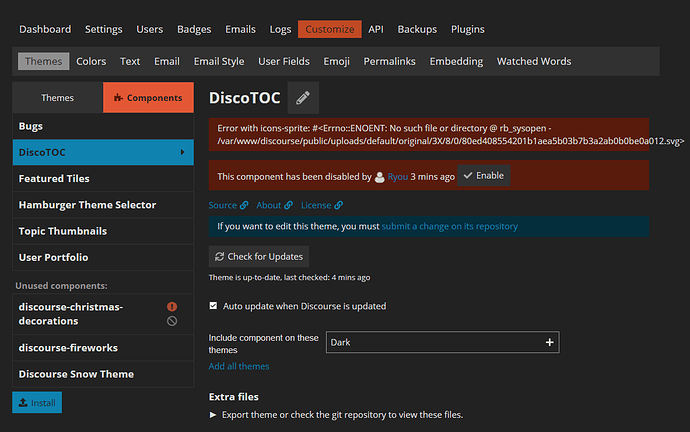Open User Fields tab
Viewport: 690px width, 432px height.
tap(284, 61)
